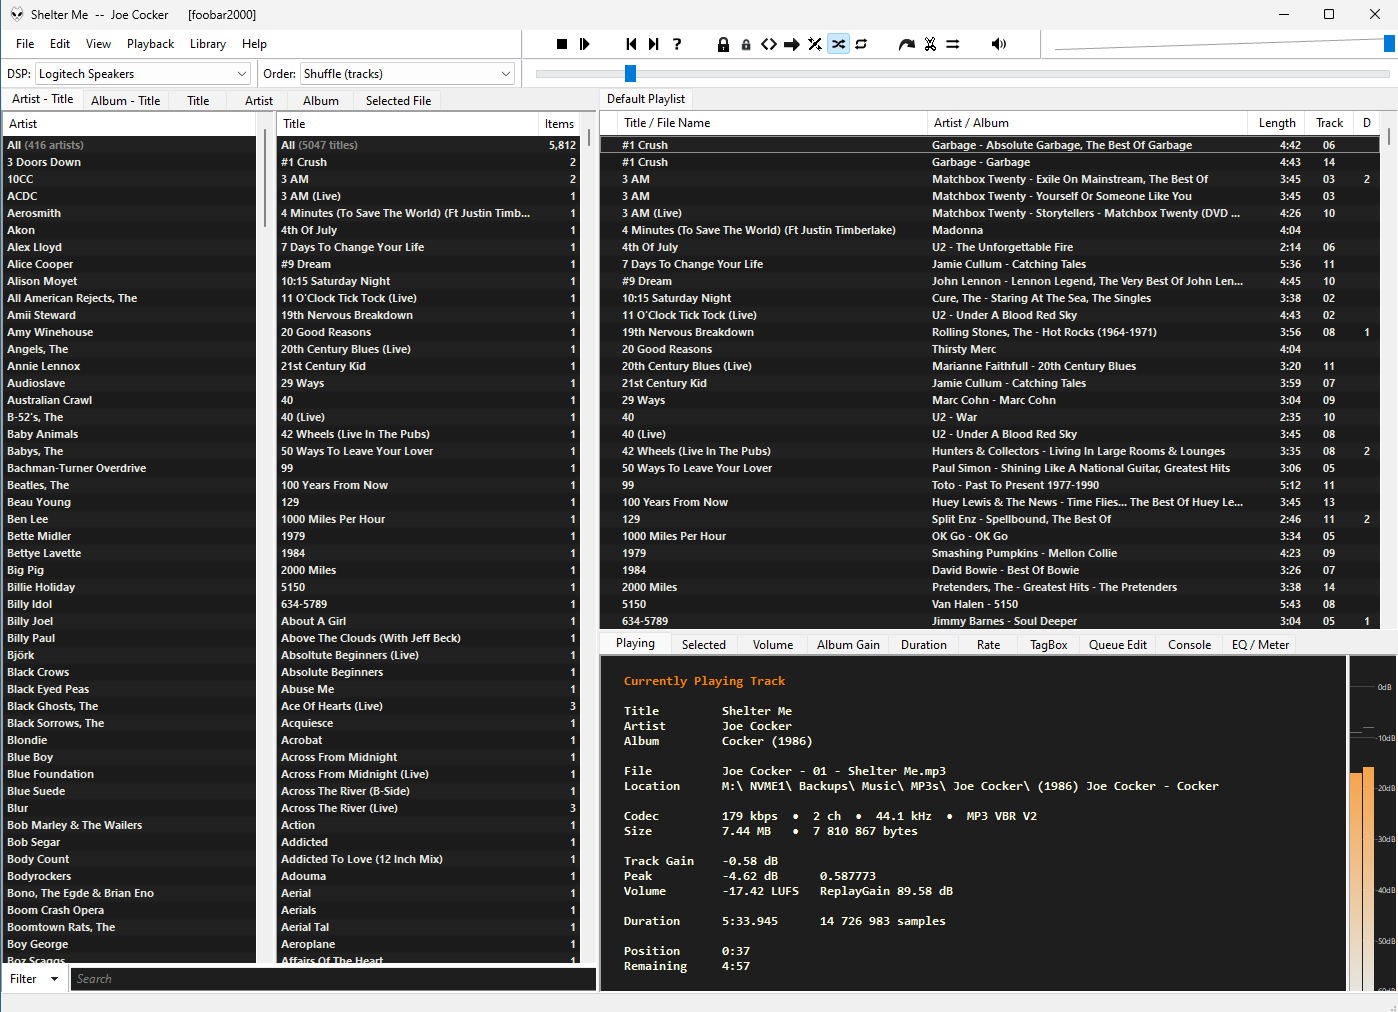Sort playlist by Length column header
Image resolution: width=1398 pixels, height=1012 pixels.
pyautogui.click(x=1276, y=123)
